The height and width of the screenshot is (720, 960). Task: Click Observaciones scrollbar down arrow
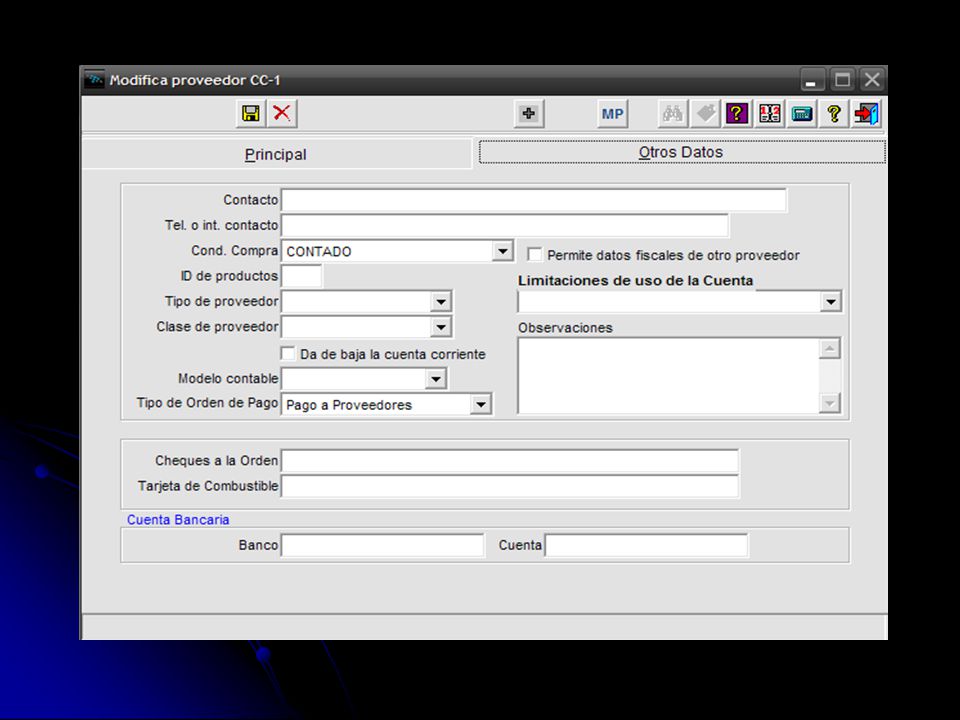830,403
